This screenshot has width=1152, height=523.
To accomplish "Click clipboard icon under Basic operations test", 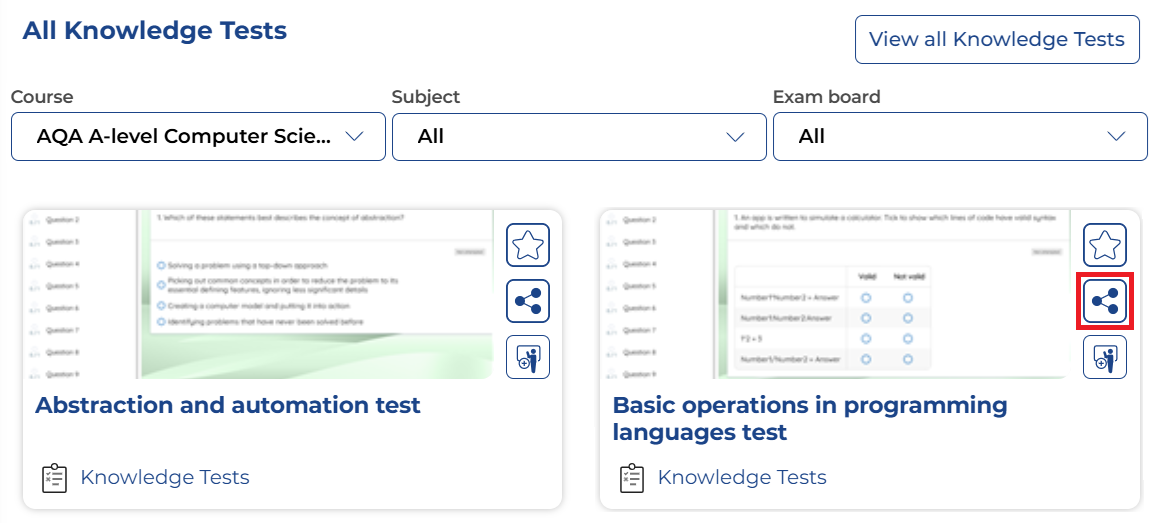I will pos(631,478).
